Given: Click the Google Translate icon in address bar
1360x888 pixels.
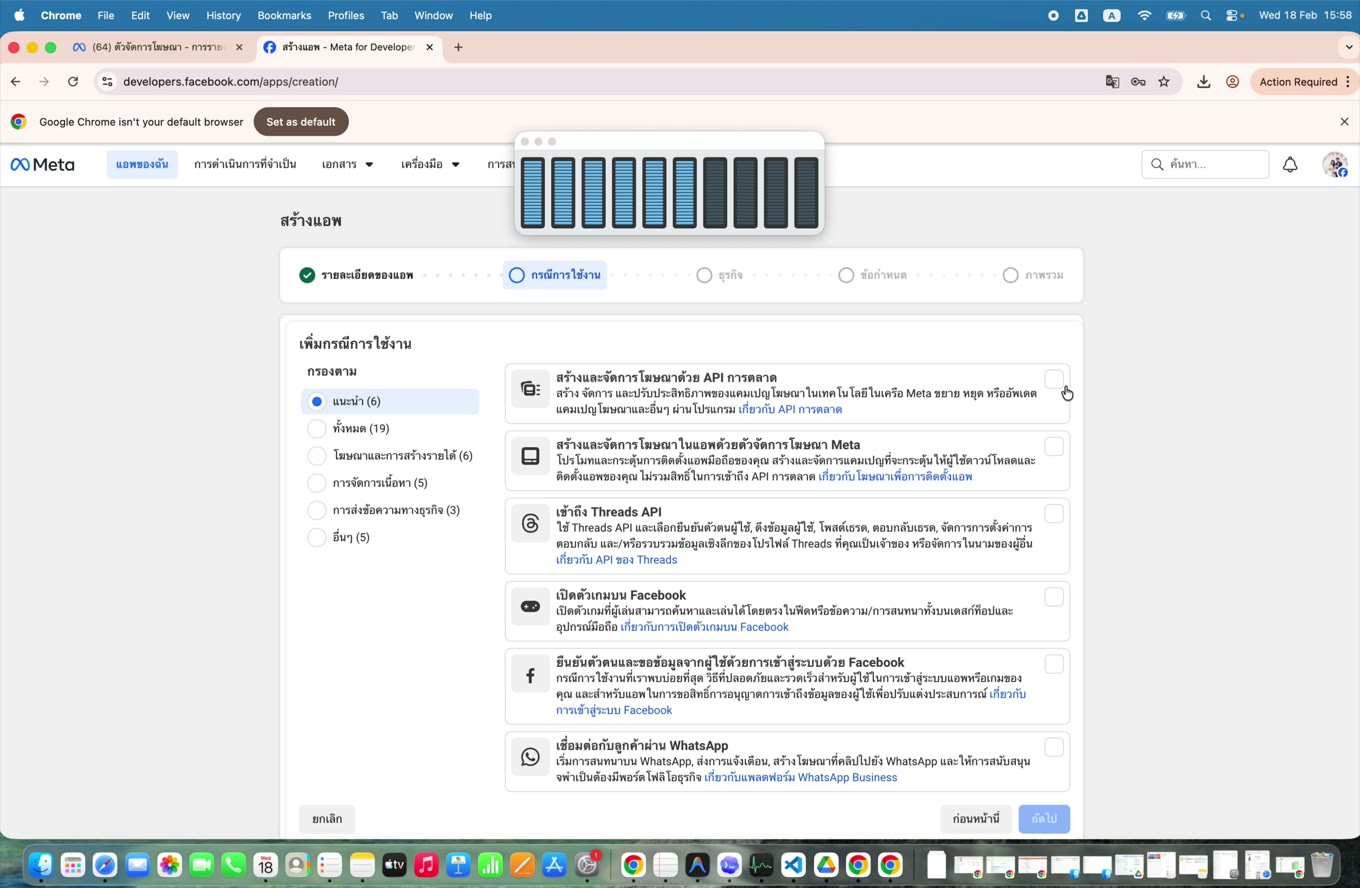Looking at the screenshot, I should [1112, 82].
